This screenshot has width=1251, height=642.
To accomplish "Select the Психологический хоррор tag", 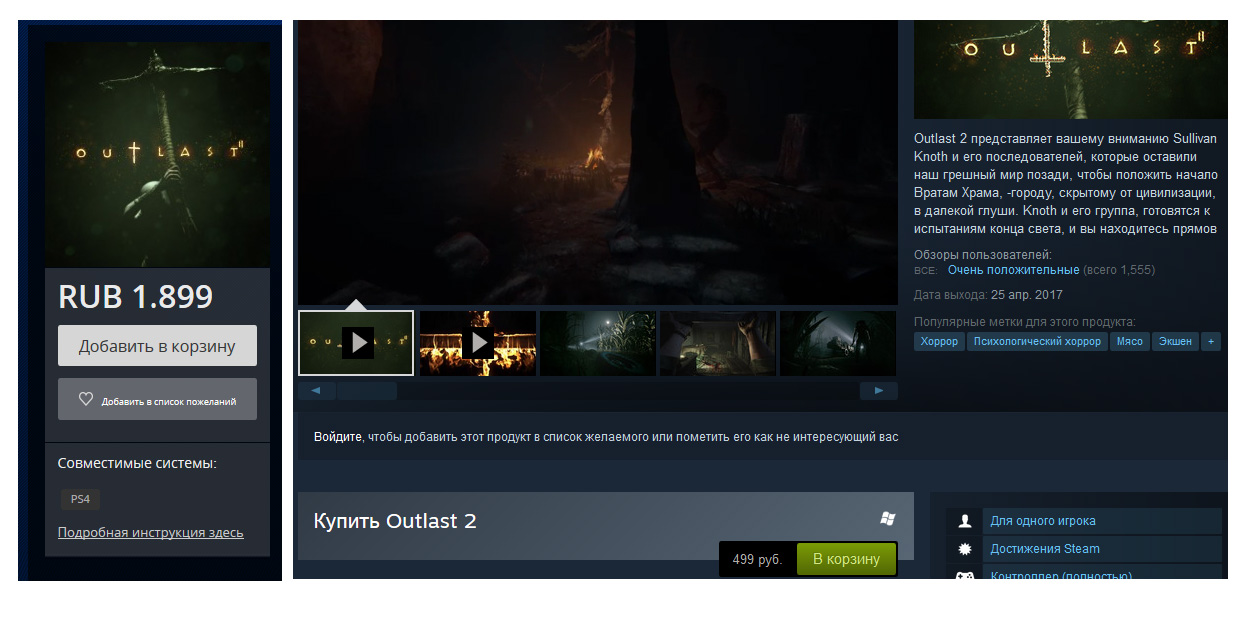I will (1037, 342).
